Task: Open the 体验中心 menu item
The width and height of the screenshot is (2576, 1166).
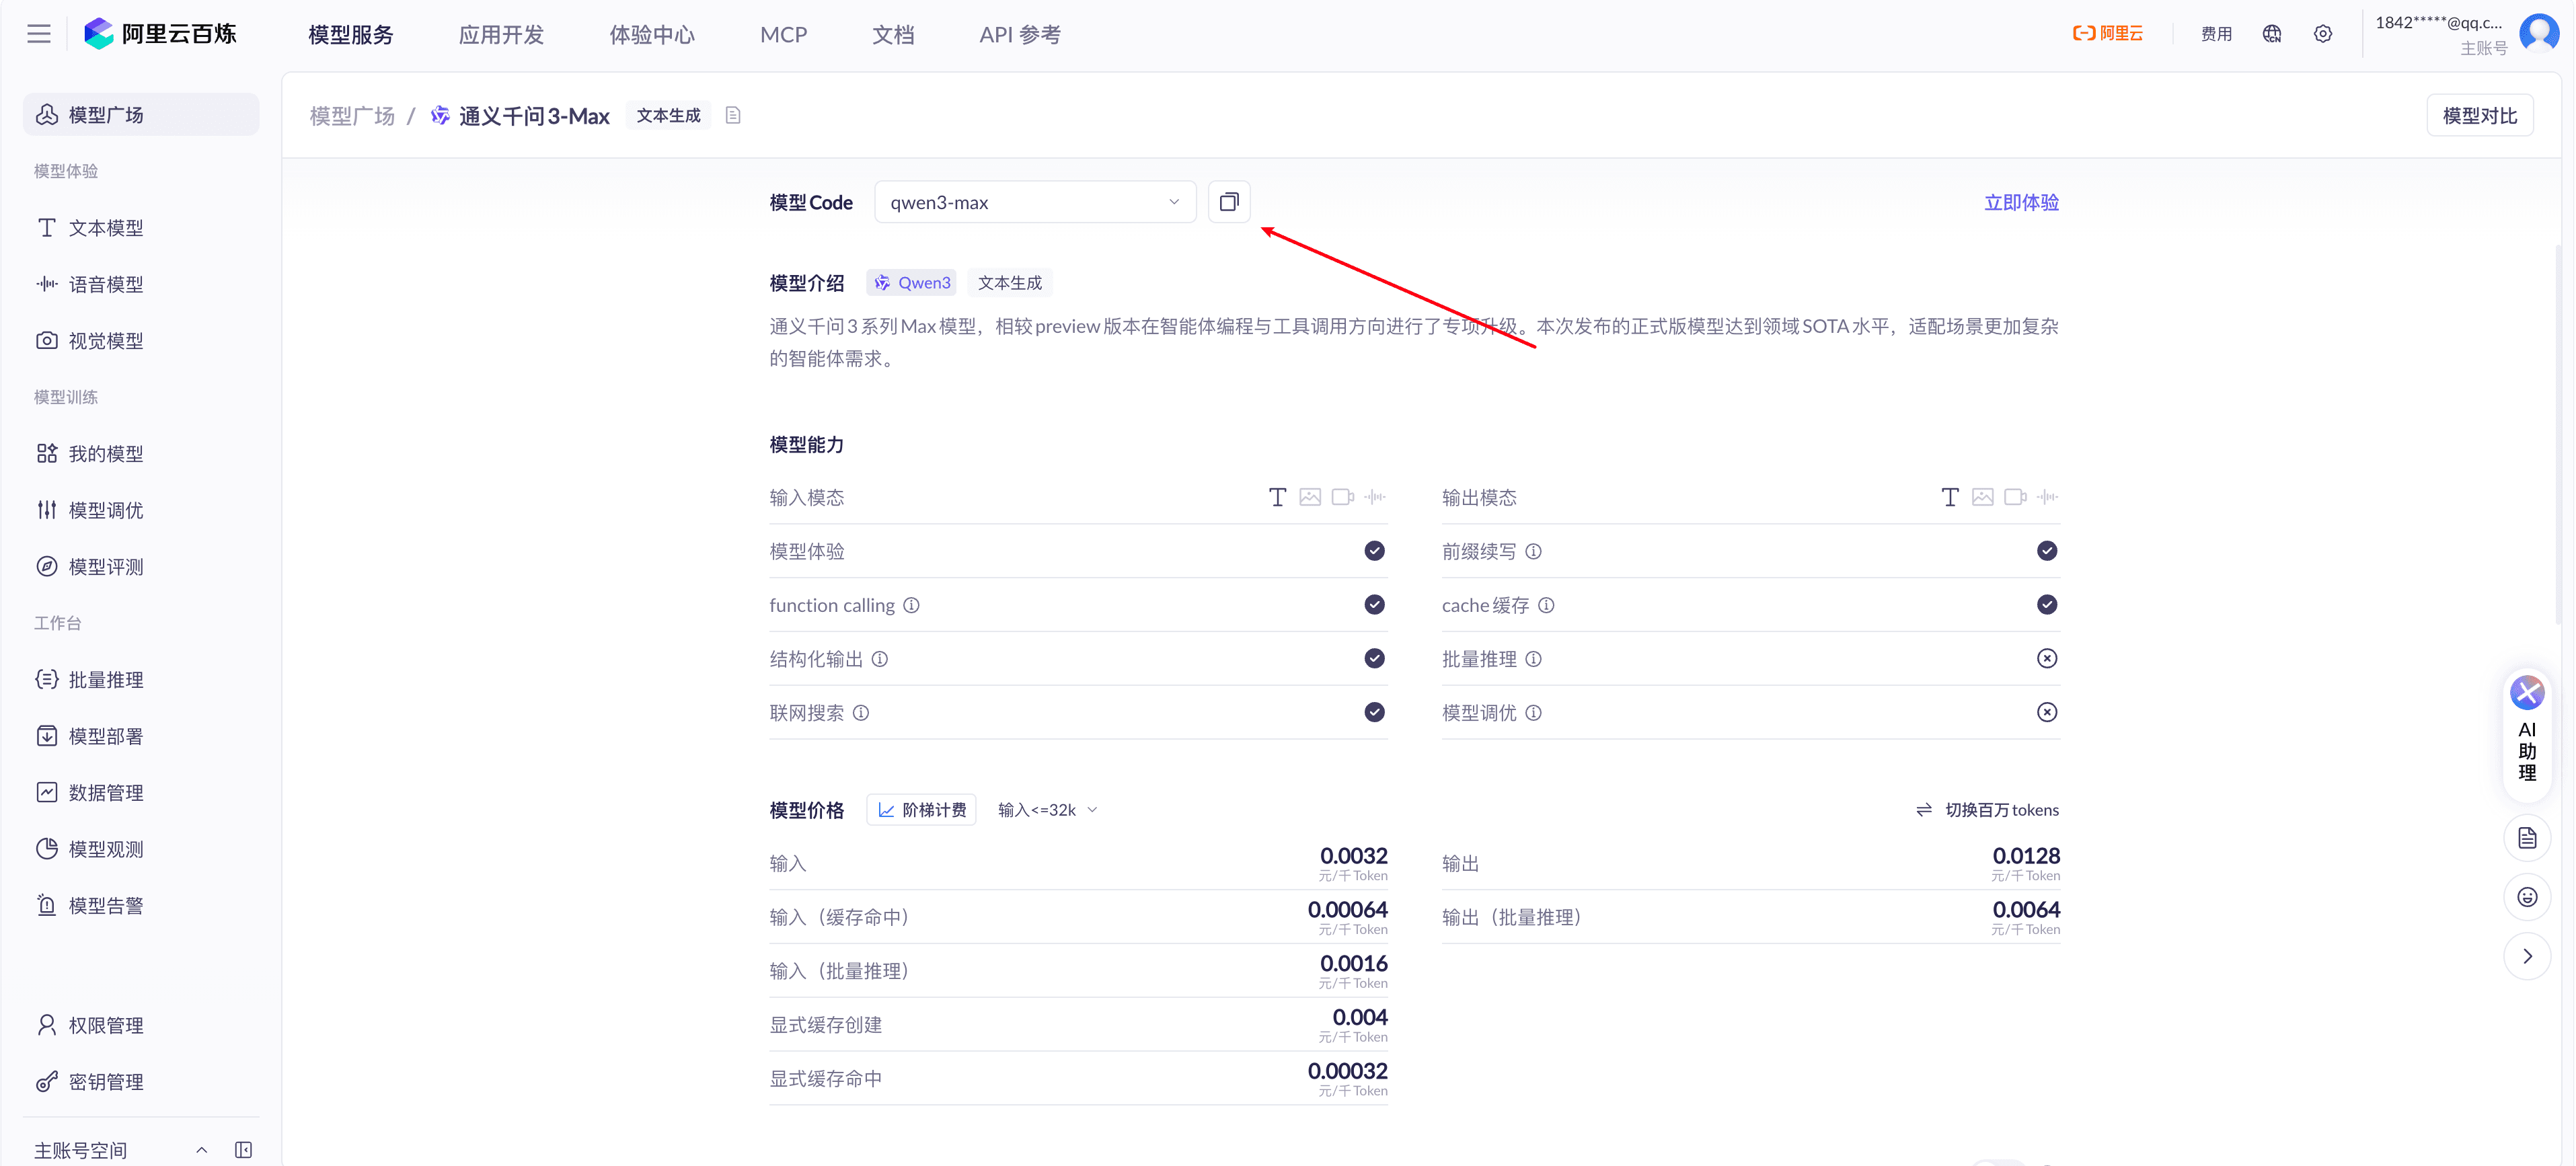Action: [x=652, y=33]
